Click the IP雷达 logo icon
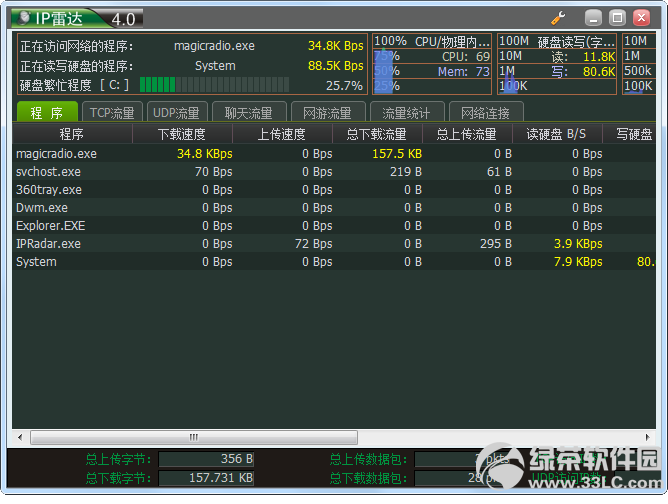 tap(25, 18)
